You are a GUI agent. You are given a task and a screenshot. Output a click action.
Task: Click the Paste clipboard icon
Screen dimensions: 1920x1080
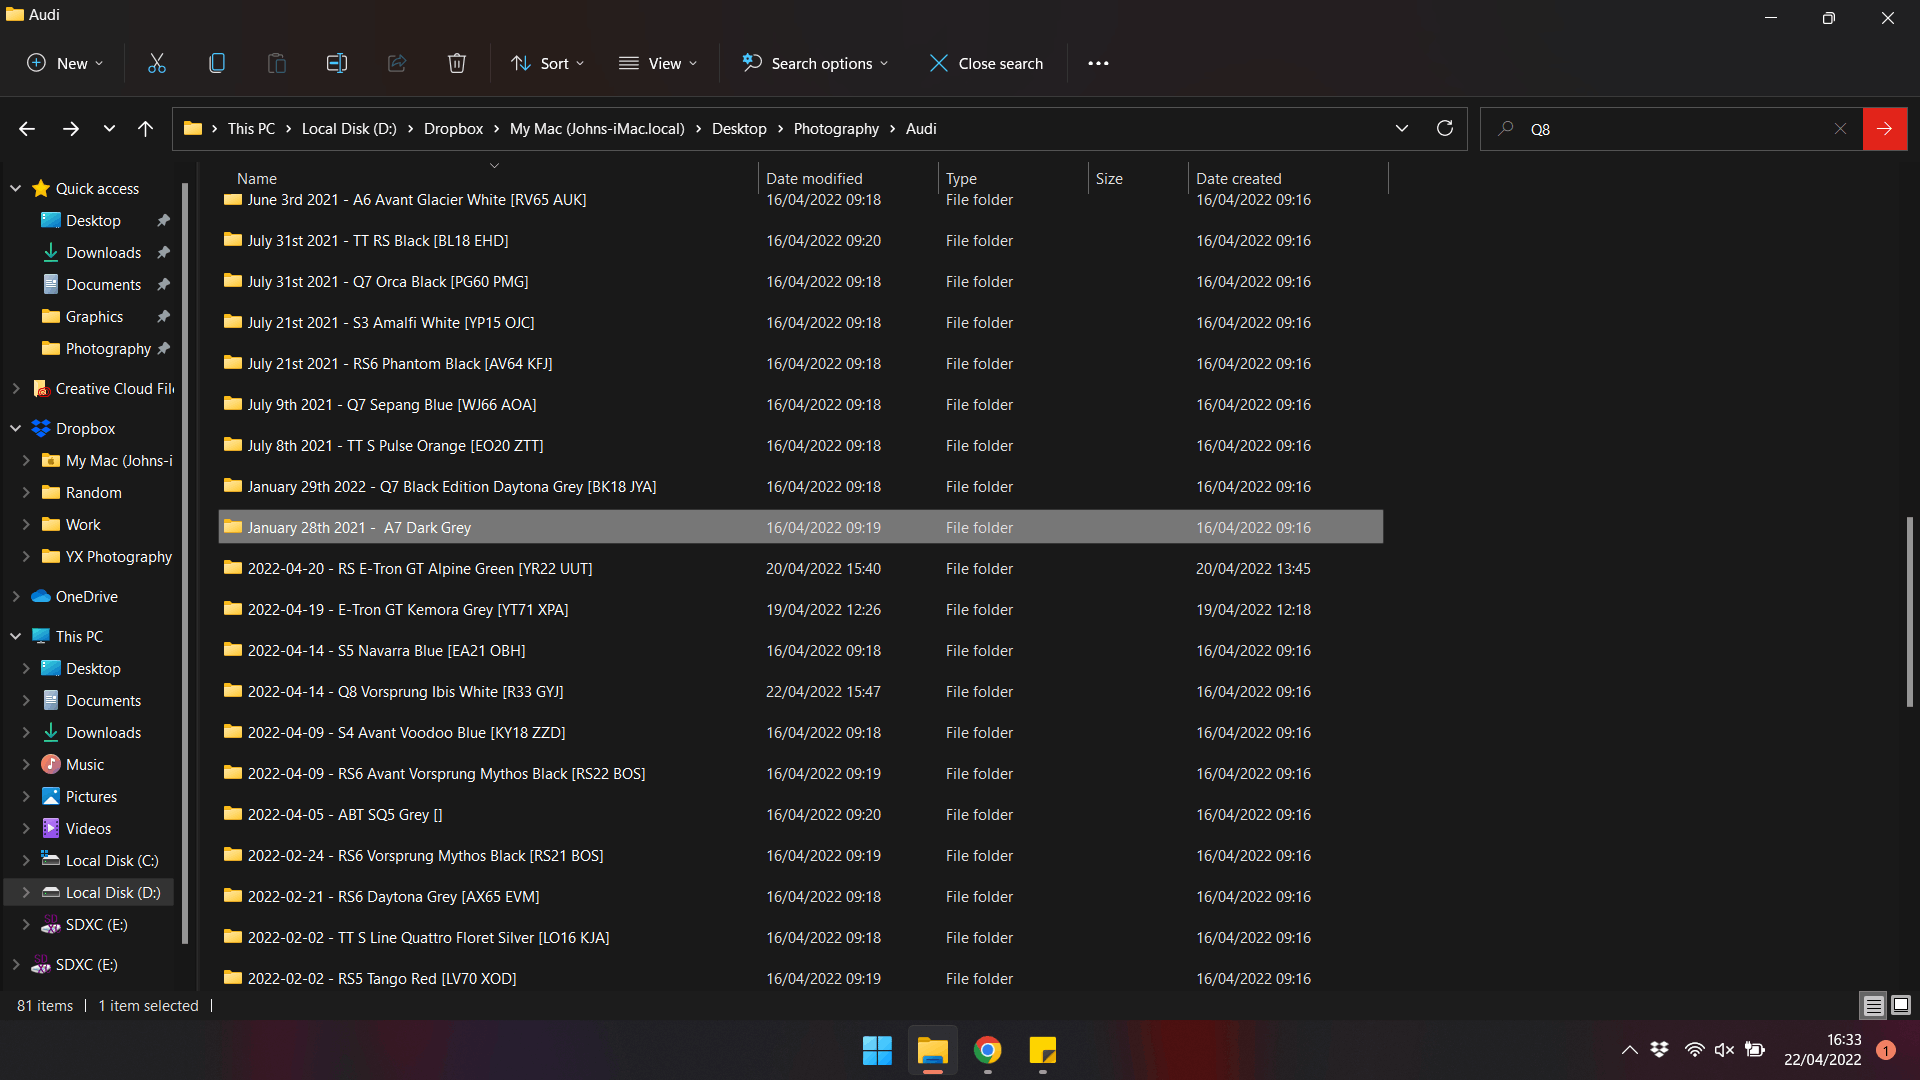click(277, 63)
